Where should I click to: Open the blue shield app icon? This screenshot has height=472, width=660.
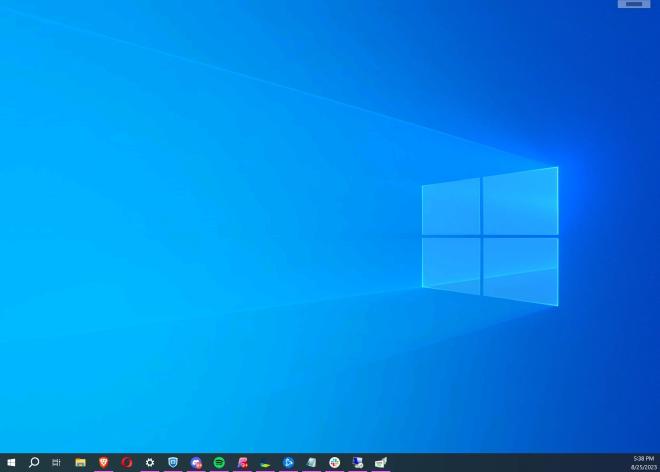[173, 462]
